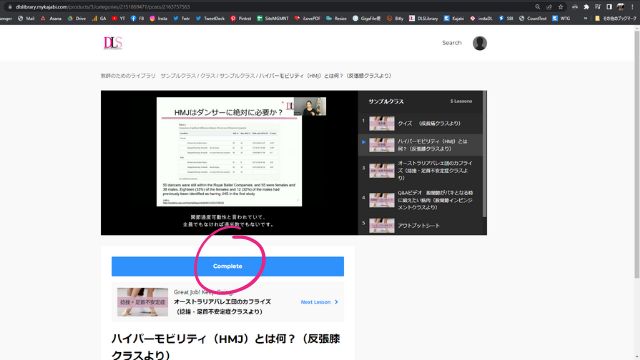Bookmark this page with the star icon
This screenshot has width=640, height=360.
pyautogui.click(x=561, y=7)
